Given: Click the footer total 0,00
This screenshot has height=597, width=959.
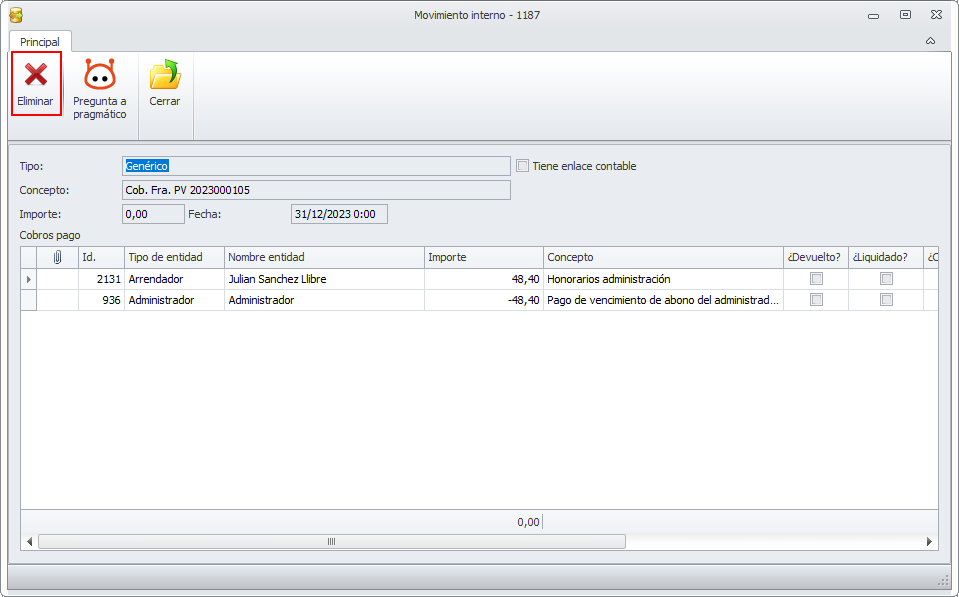Looking at the screenshot, I should pyautogui.click(x=528, y=522).
